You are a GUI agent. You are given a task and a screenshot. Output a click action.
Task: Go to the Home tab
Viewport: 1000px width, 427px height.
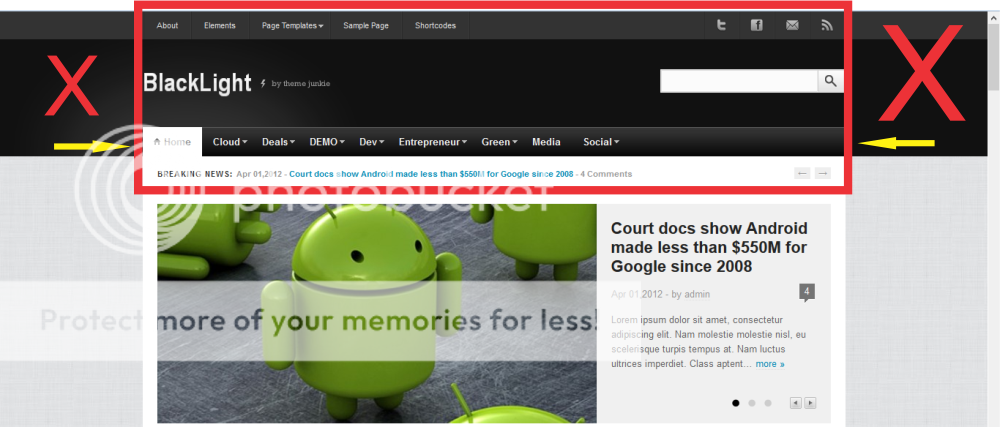click(x=172, y=142)
